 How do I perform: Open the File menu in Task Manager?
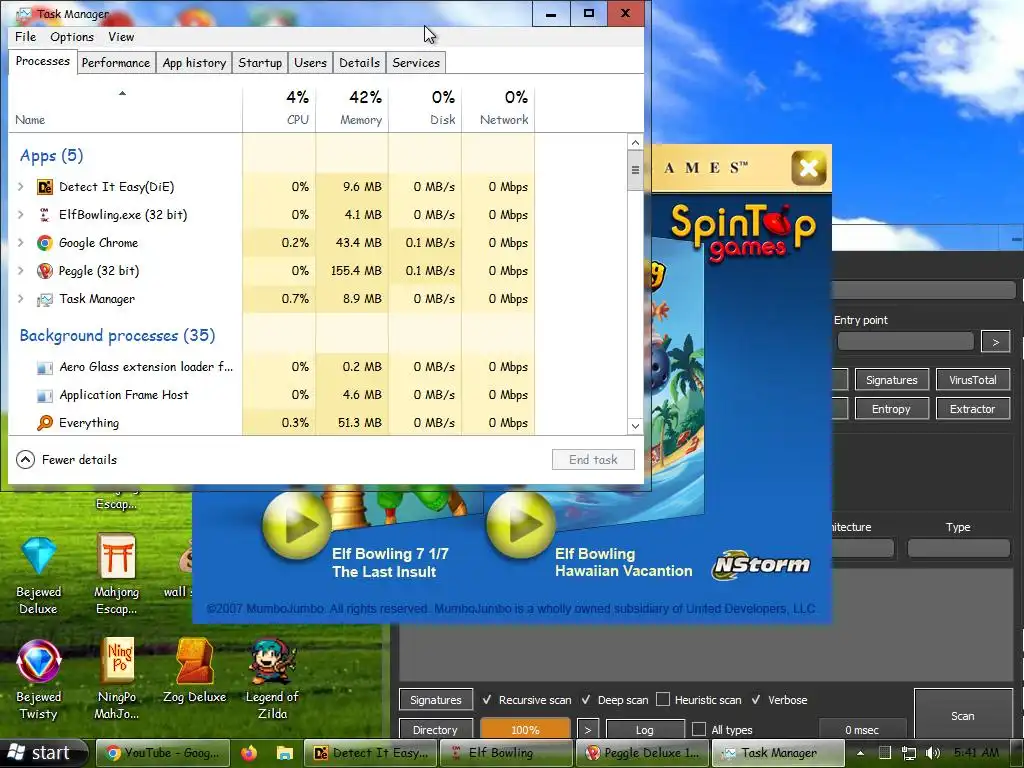pos(25,37)
